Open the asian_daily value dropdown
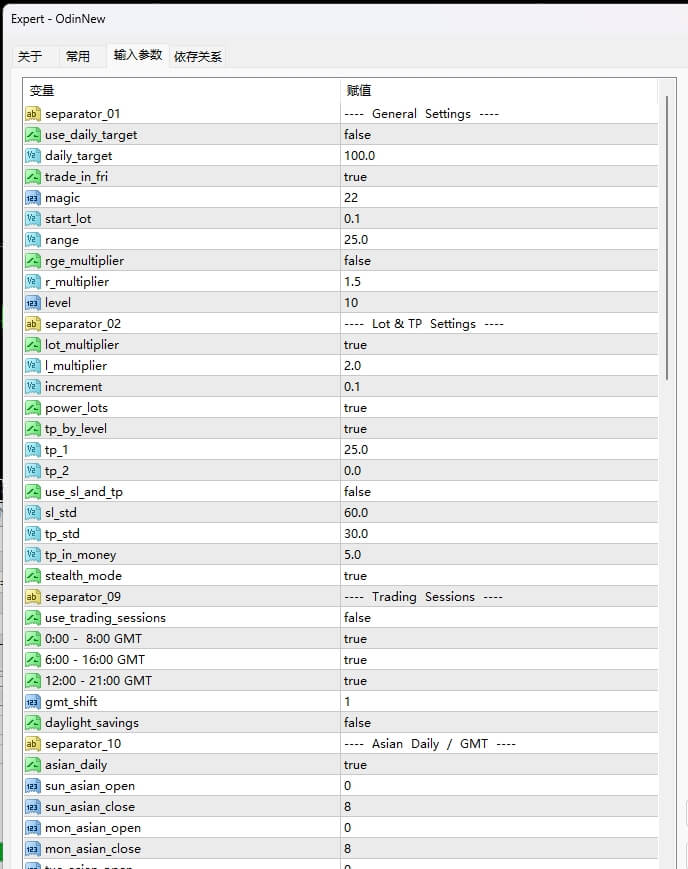 coord(498,765)
